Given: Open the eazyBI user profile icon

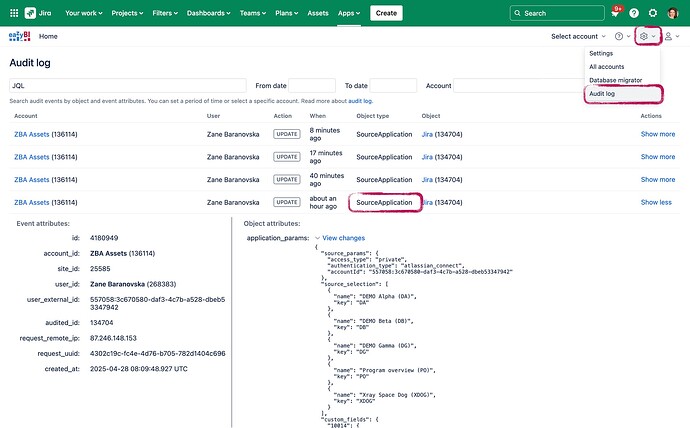Looking at the screenshot, I should [x=668, y=36].
